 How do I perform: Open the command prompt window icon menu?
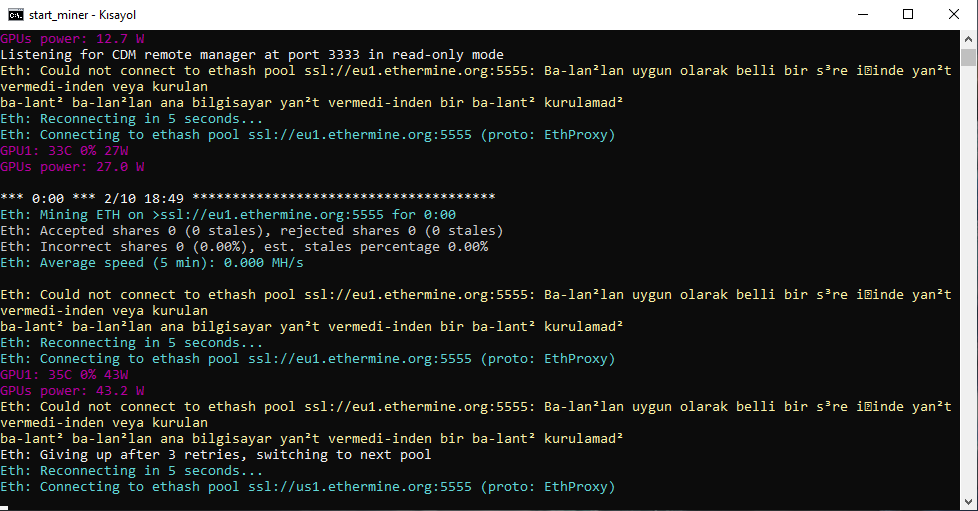point(16,14)
